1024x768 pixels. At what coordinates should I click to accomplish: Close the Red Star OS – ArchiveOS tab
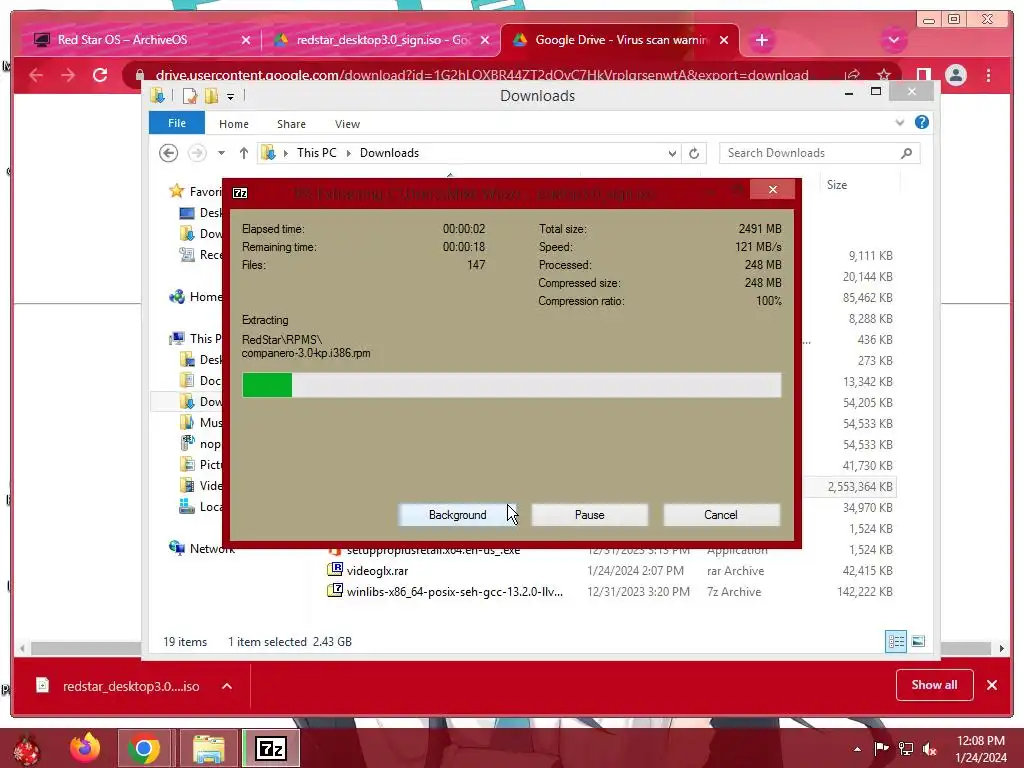click(246, 40)
